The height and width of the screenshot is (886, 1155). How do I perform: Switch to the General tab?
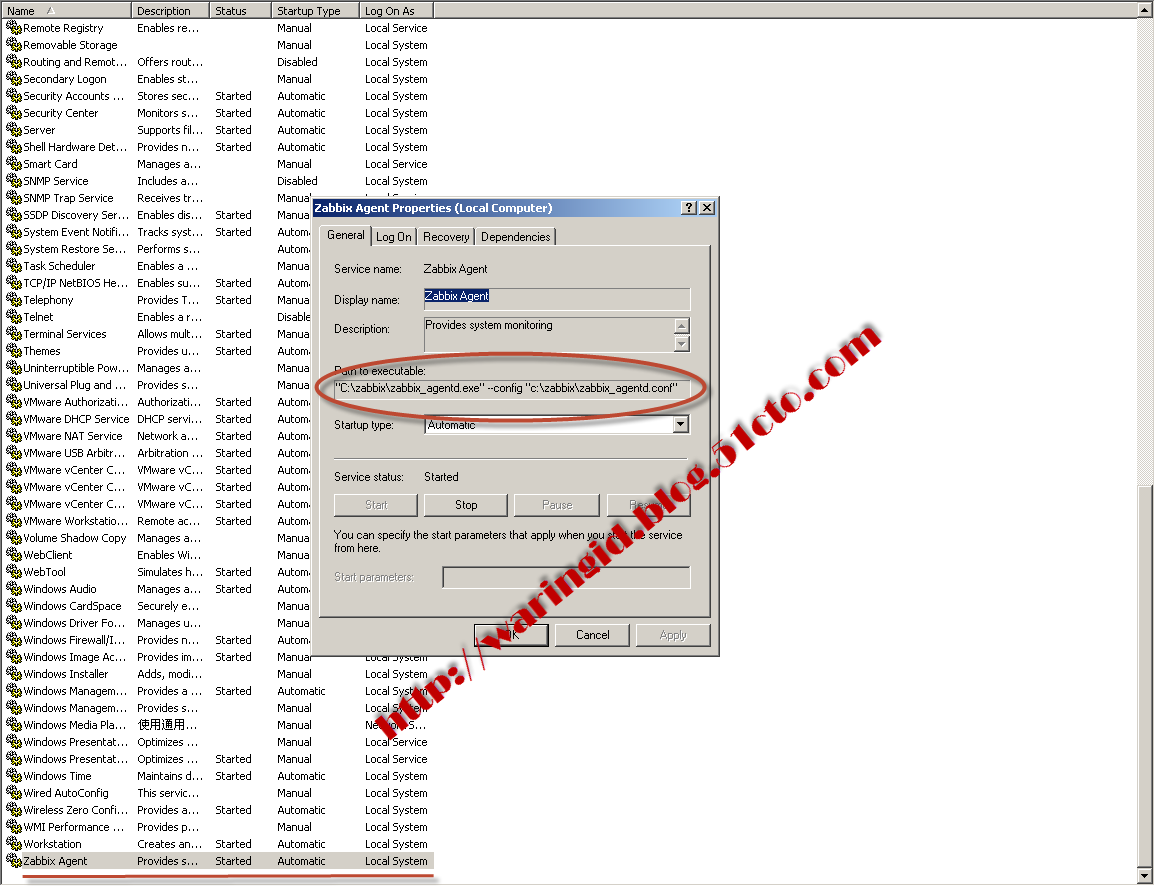345,235
